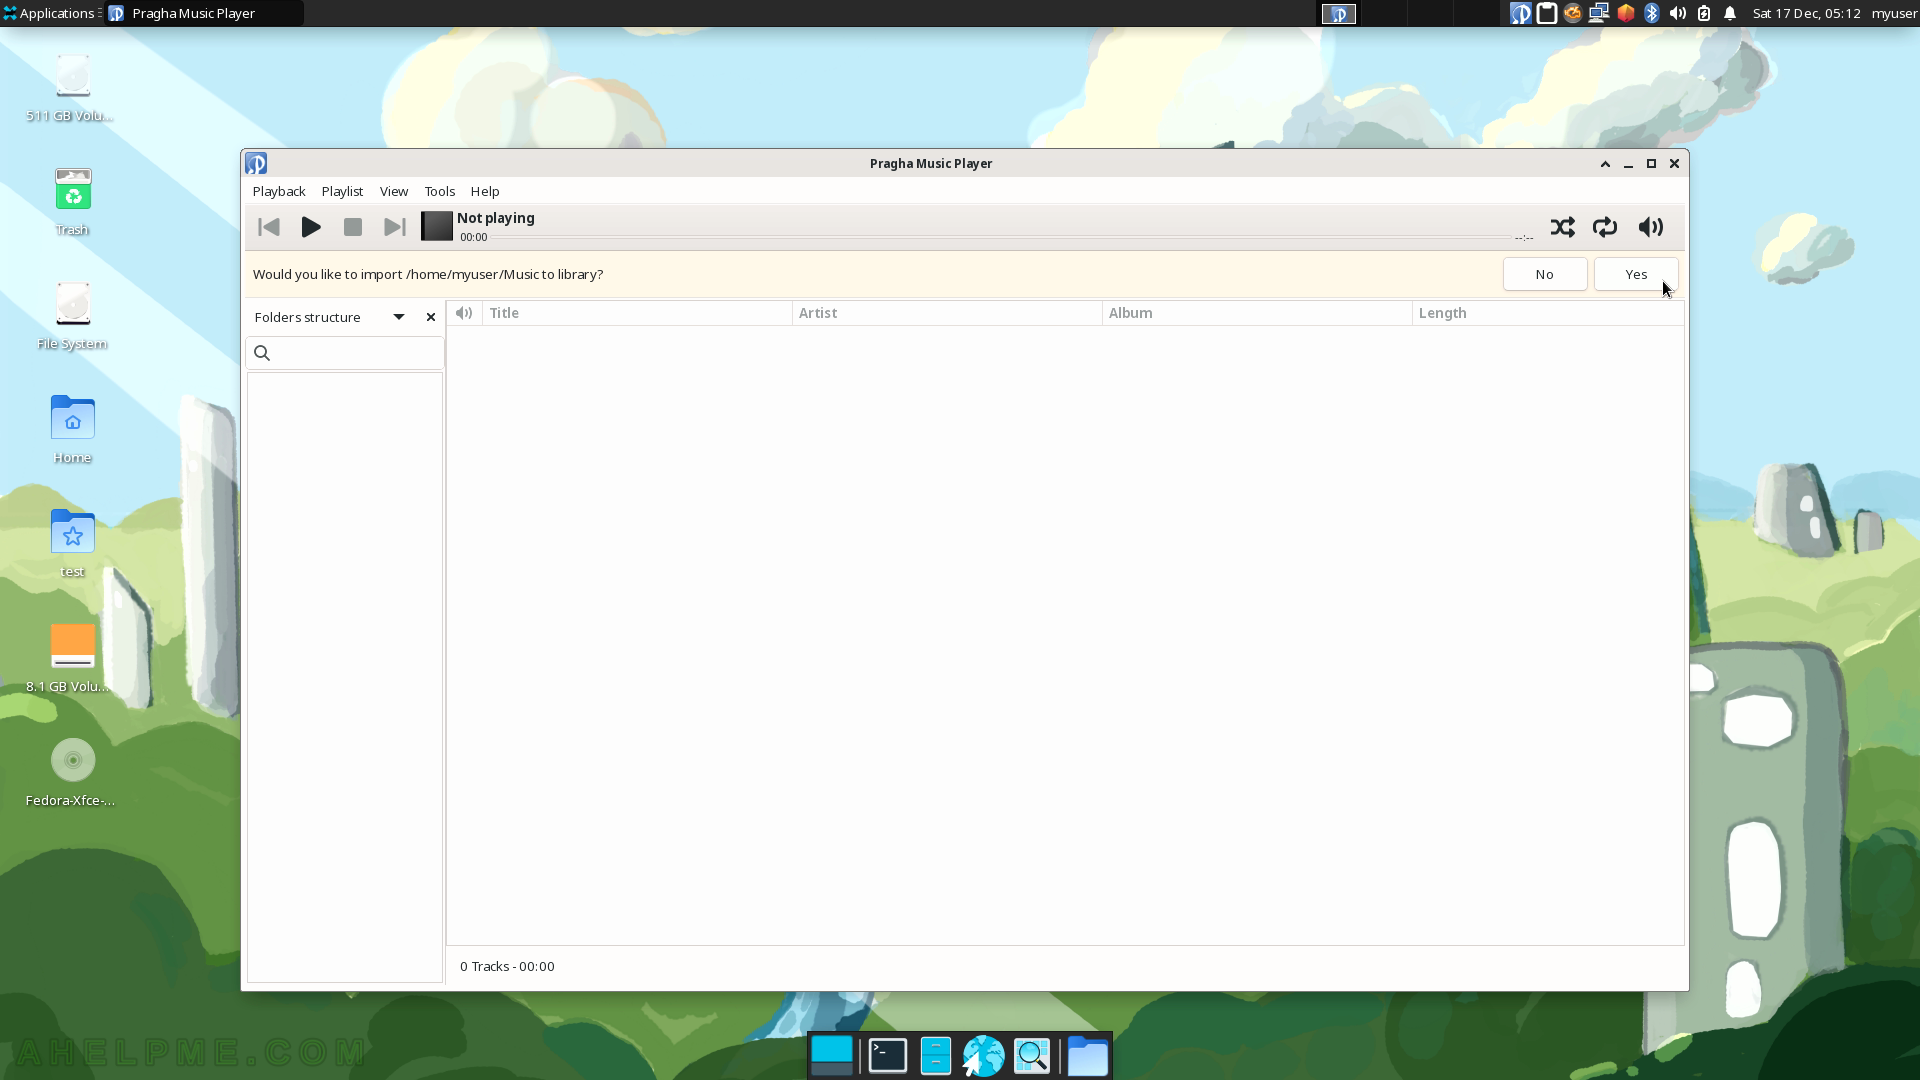Toggle repeat mode icon

pos(1605,227)
